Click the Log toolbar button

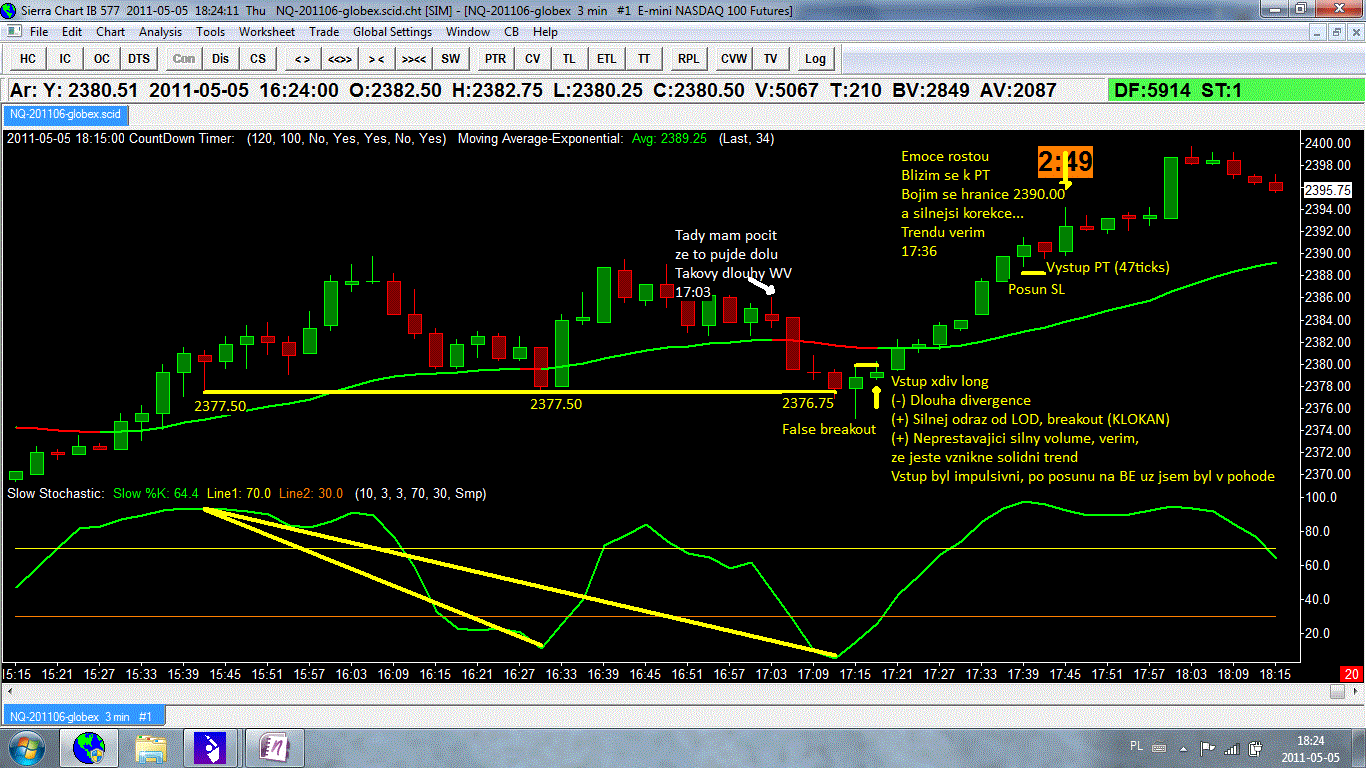point(815,59)
